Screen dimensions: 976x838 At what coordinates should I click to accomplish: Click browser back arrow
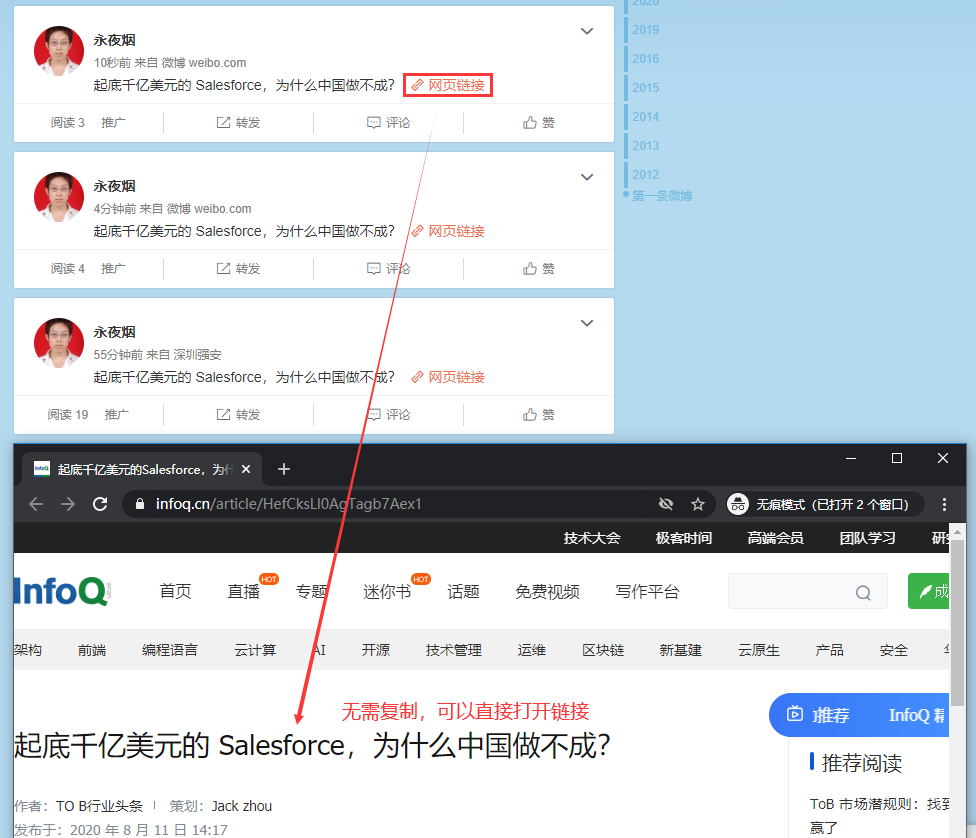tap(36, 504)
